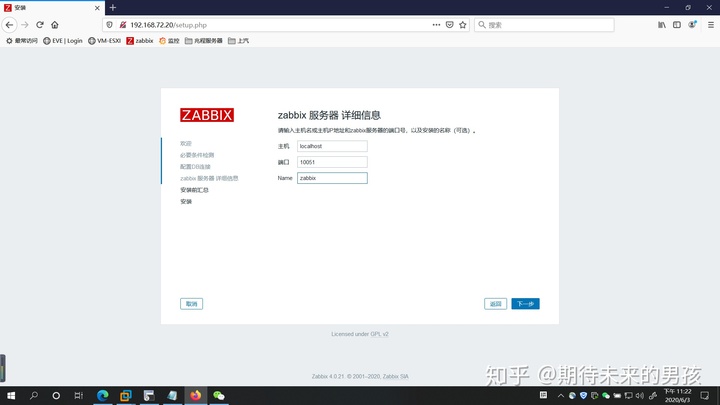The height and width of the screenshot is (405, 720).
Task: Click 欢迎 step in setup sidebar
Action: click(x=186, y=144)
